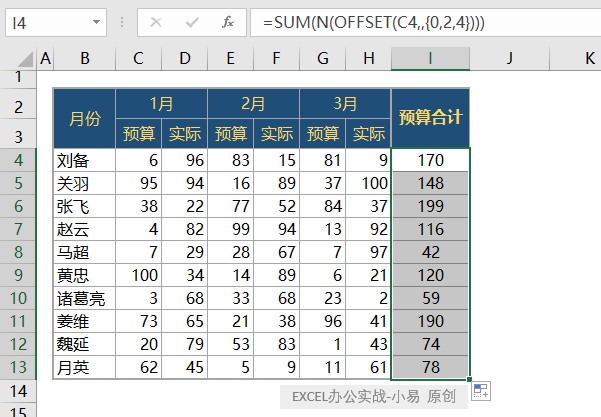Click the 月份 header cell
The width and height of the screenshot is (601, 417).
[x=85, y=118]
